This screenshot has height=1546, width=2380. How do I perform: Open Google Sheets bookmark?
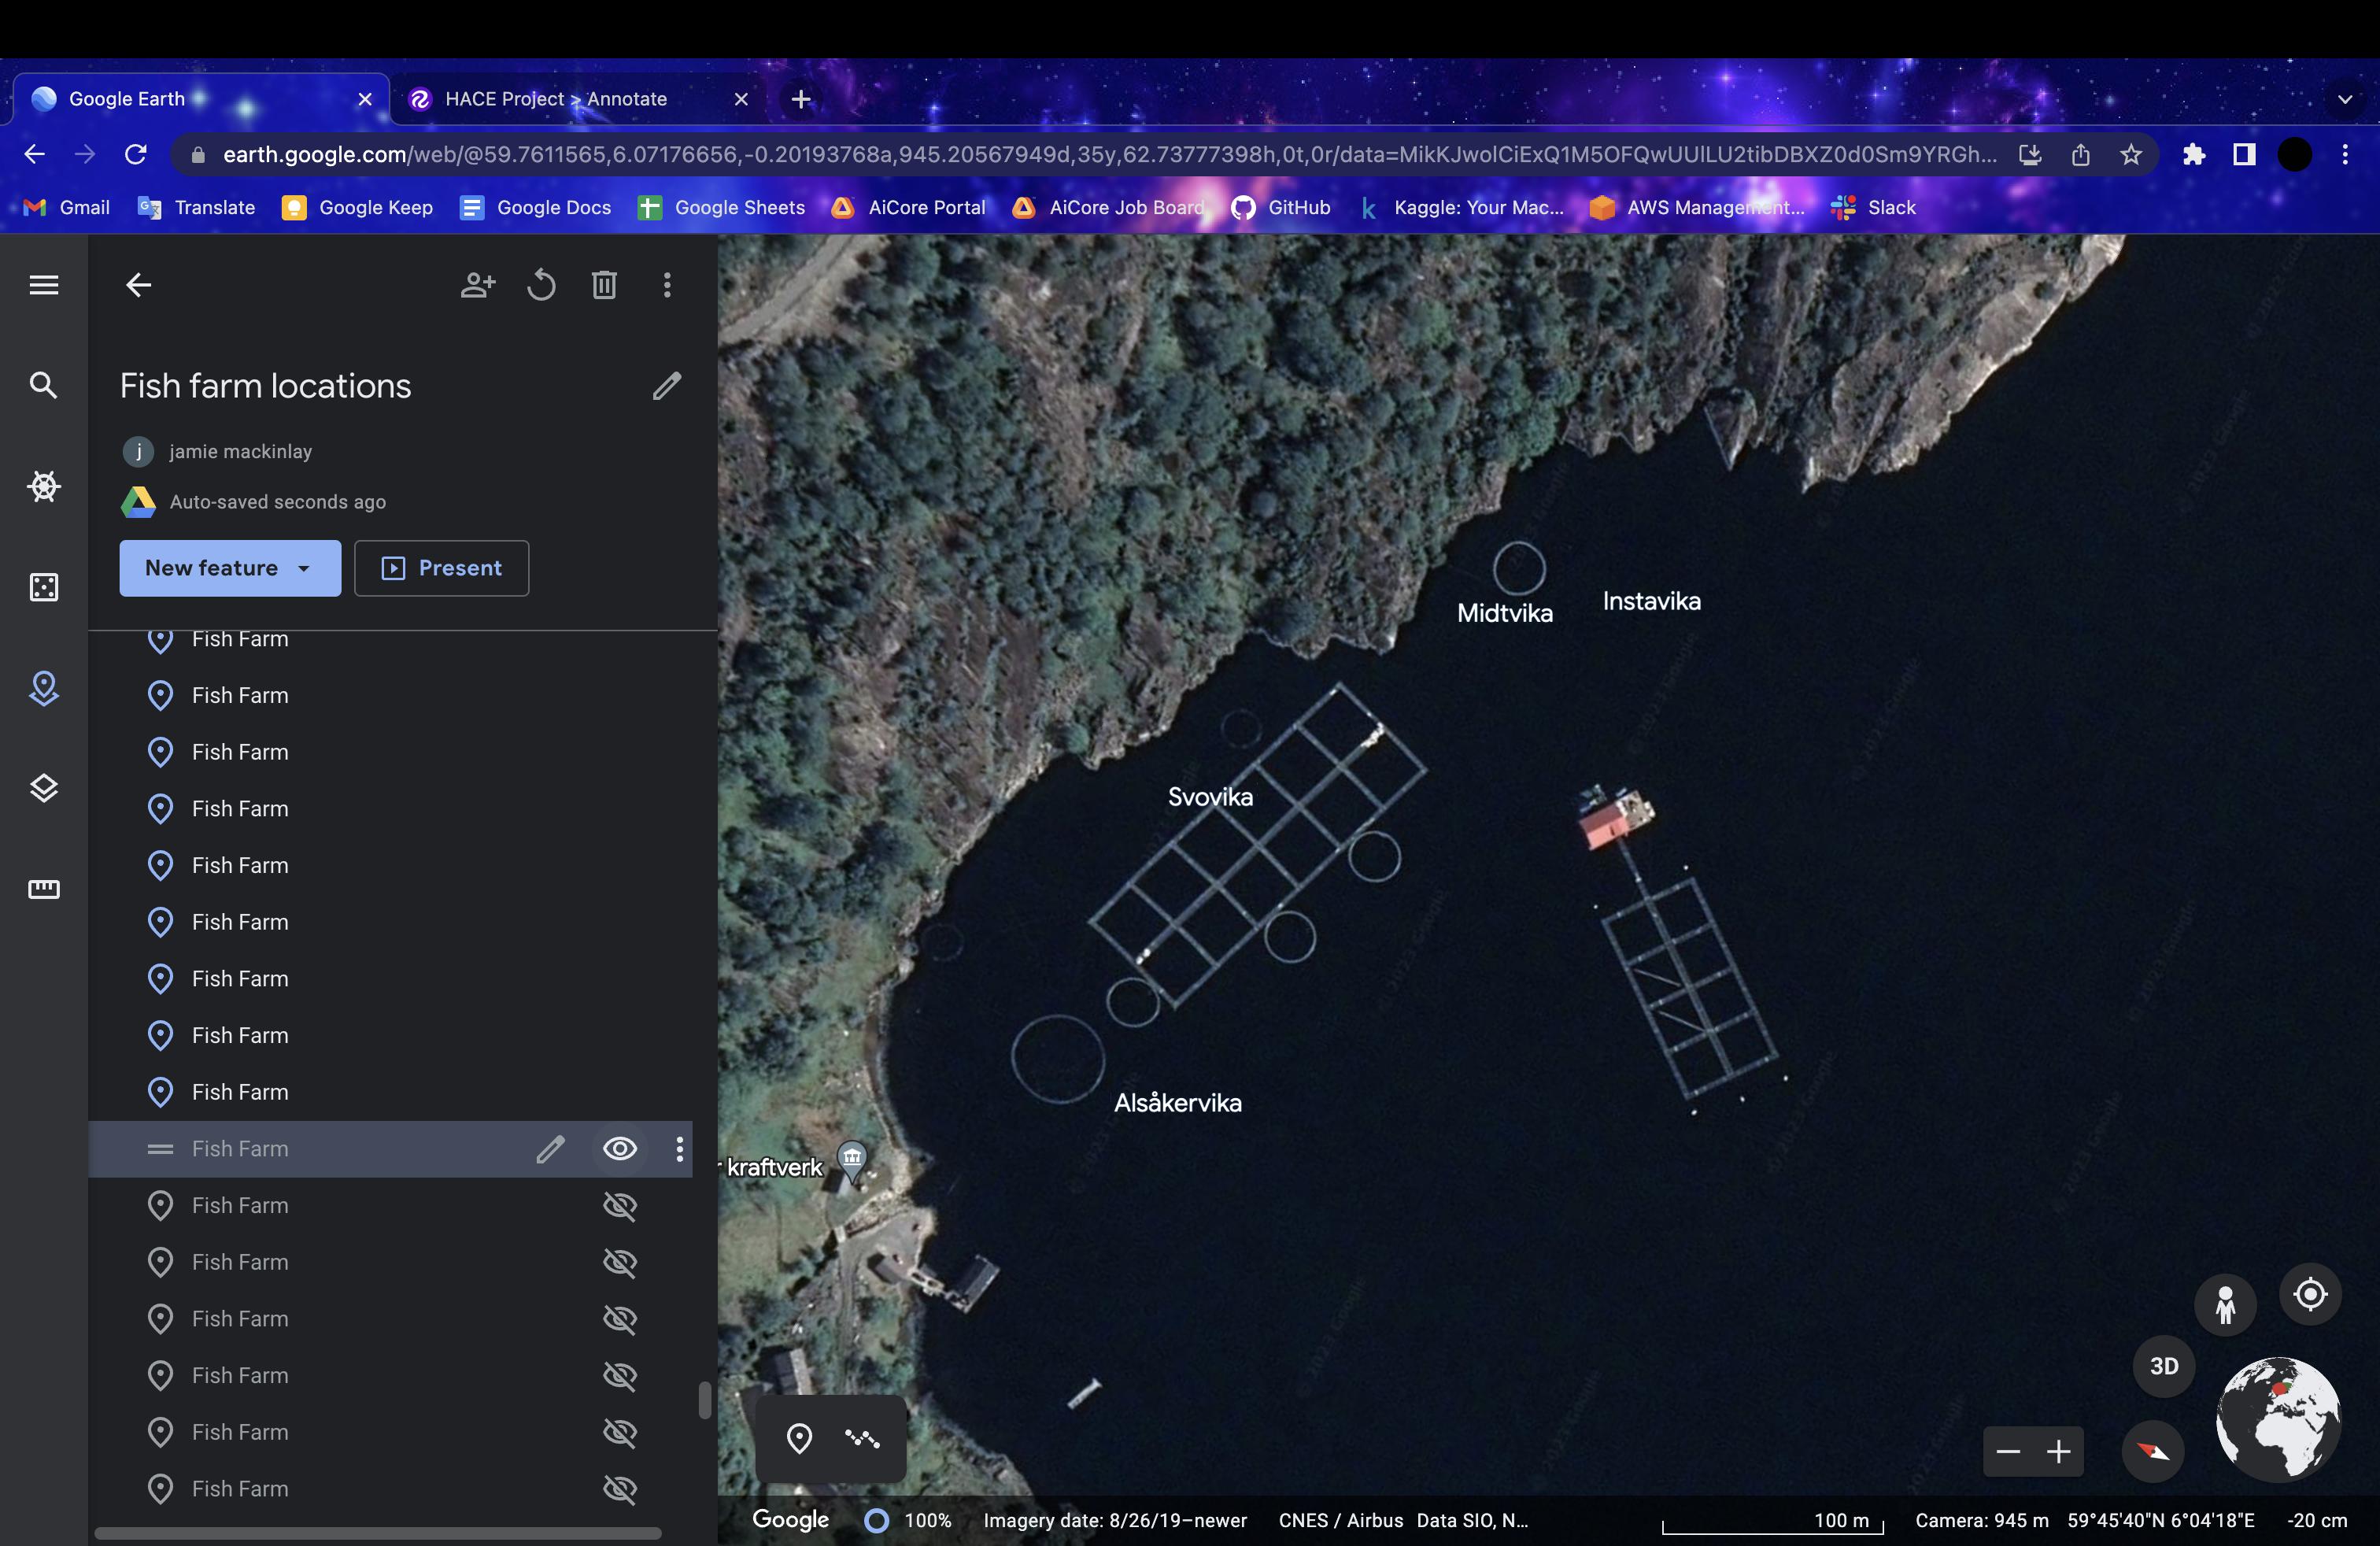coord(721,208)
